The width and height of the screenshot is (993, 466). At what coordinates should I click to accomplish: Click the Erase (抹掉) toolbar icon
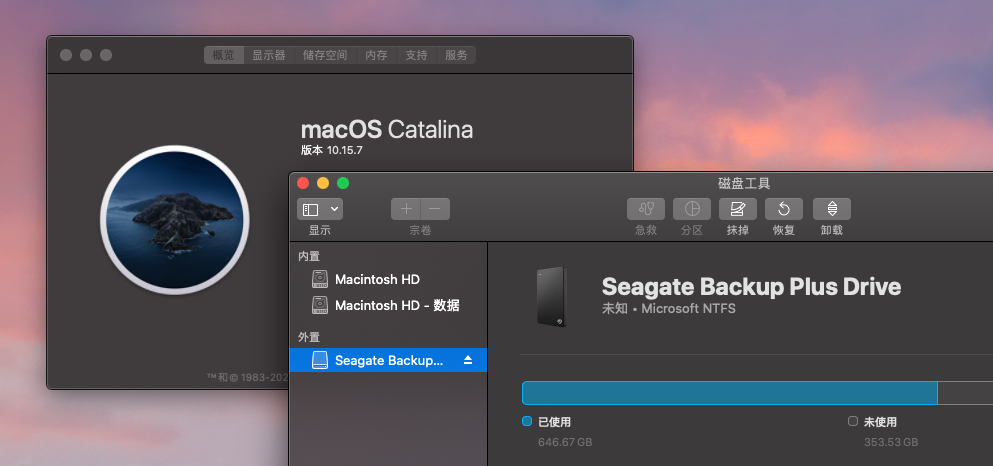coord(737,209)
